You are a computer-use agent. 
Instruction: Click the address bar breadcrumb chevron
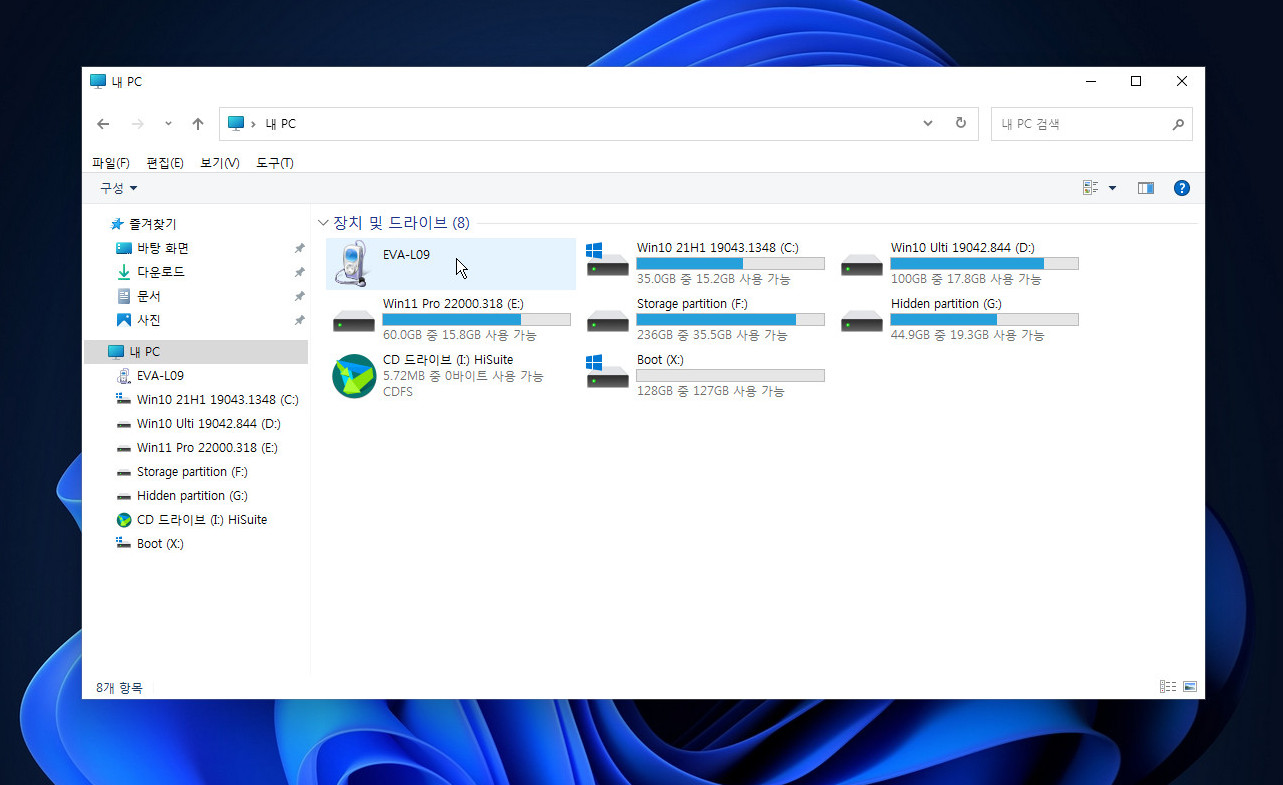pyautogui.click(x=254, y=124)
